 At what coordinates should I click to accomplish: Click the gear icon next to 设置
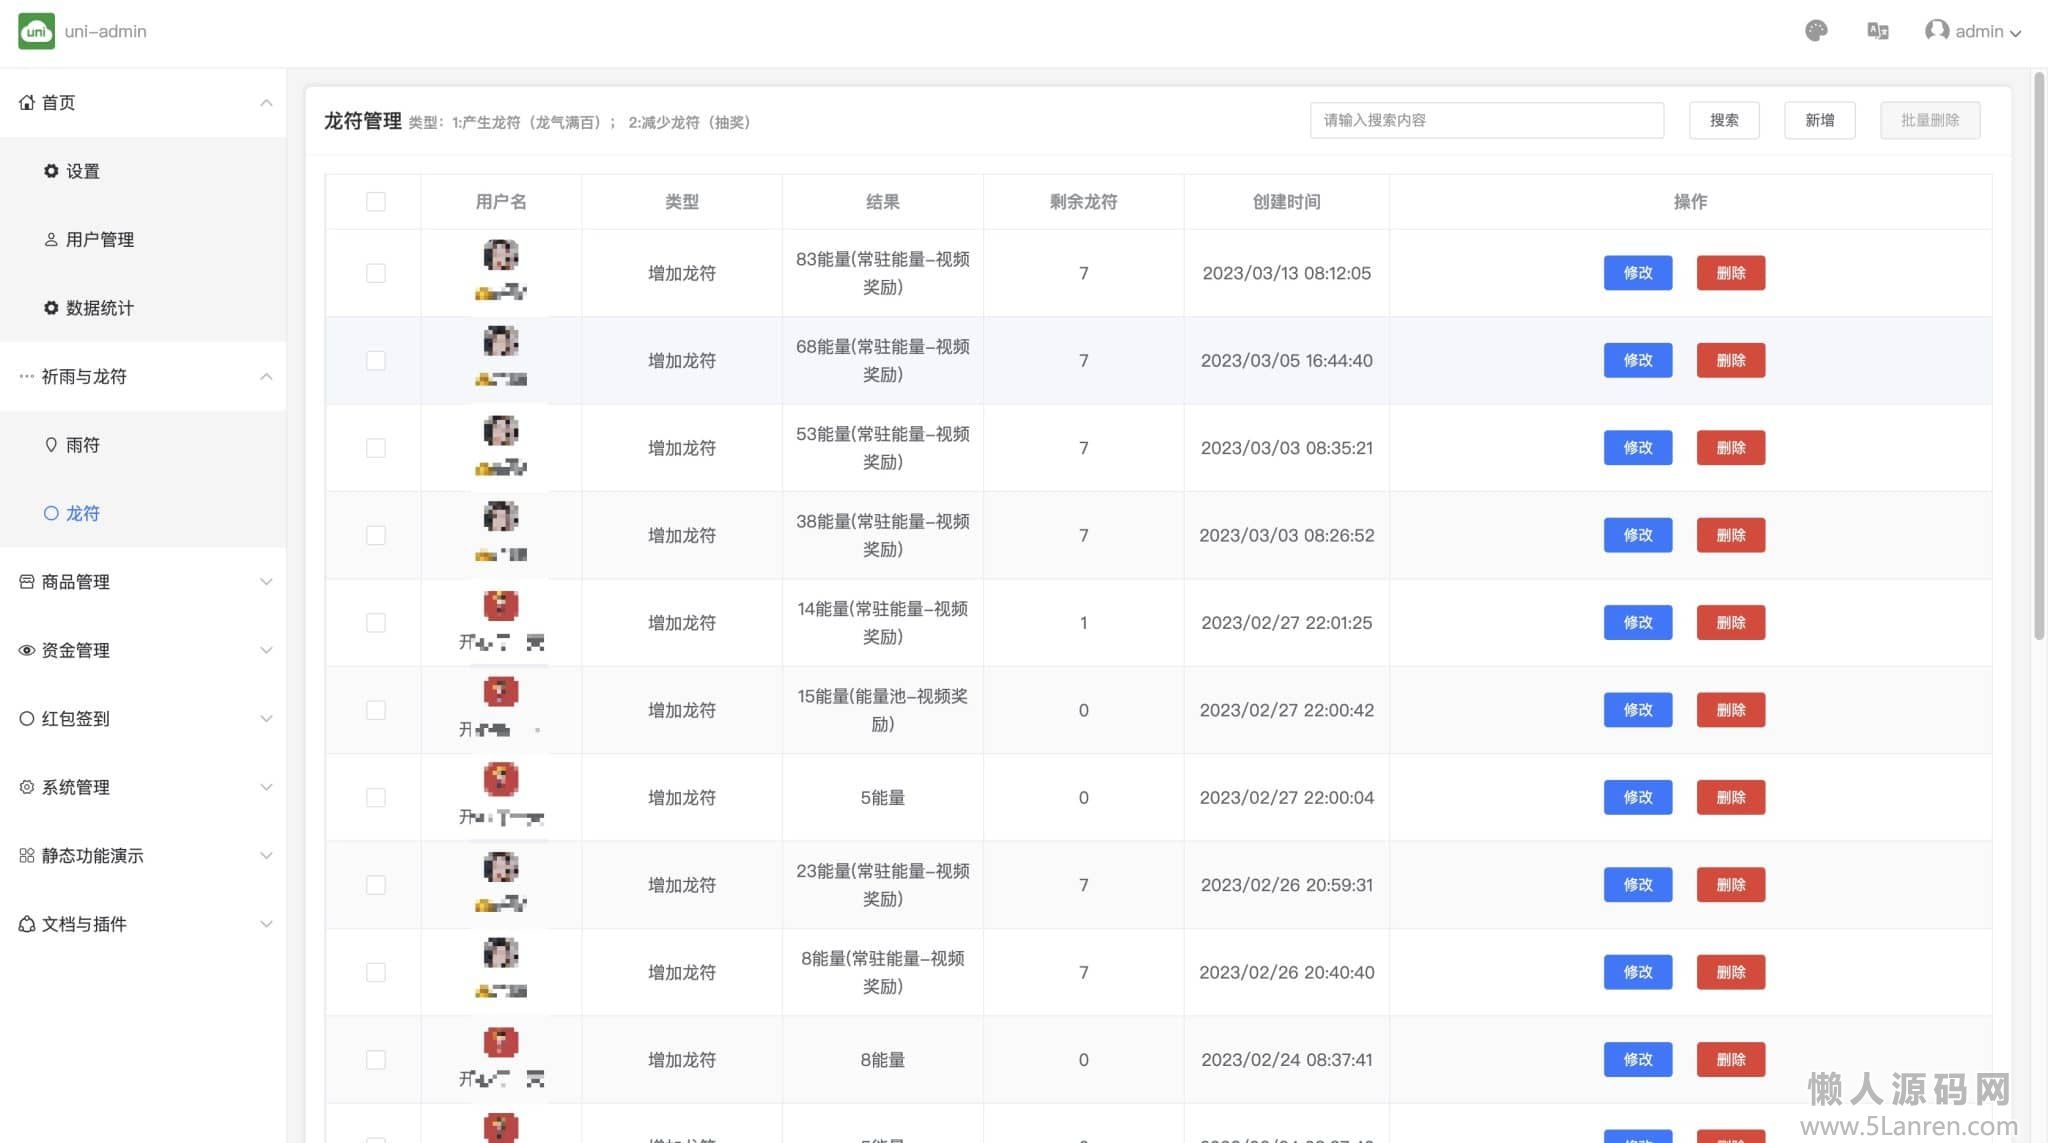[x=51, y=171]
